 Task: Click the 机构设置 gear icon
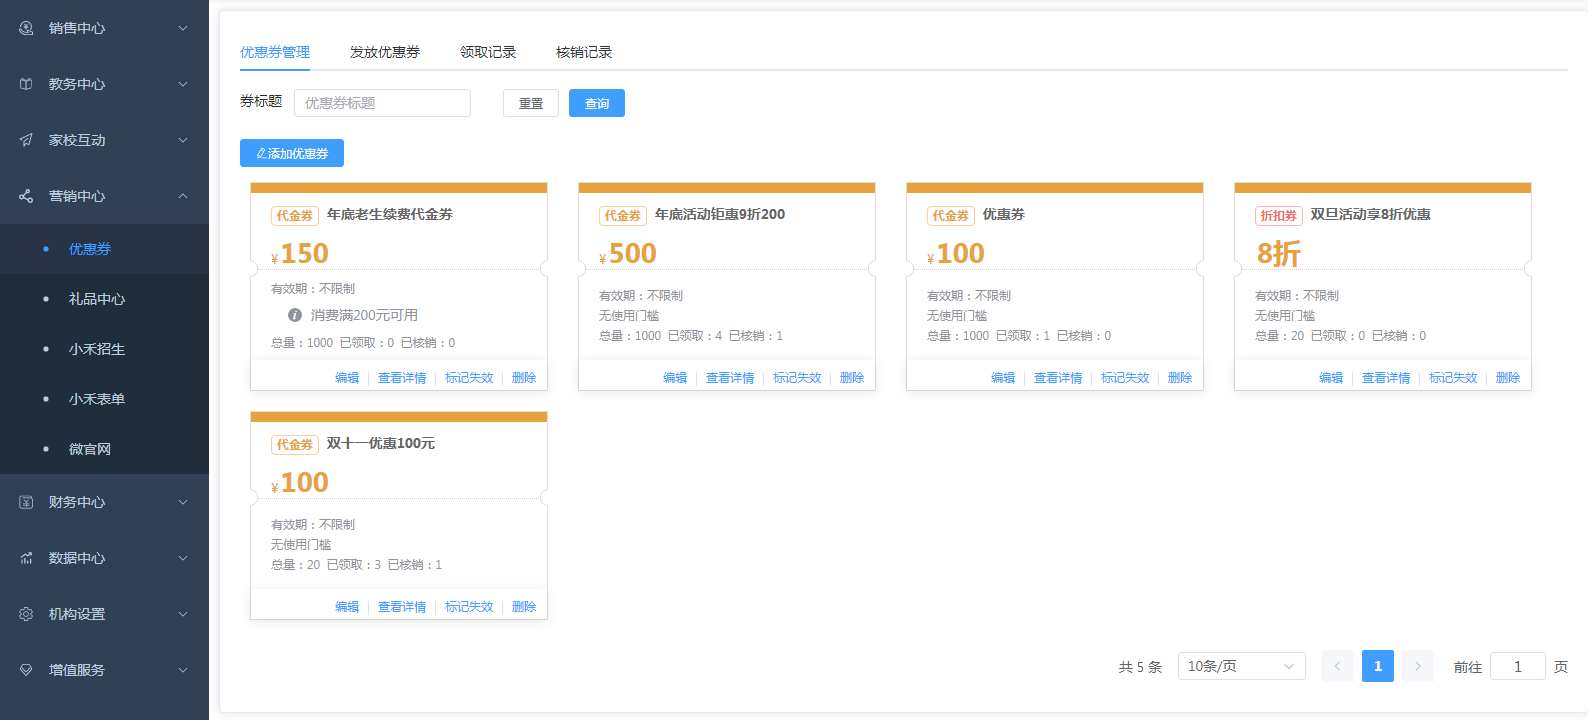click(x=26, y=614)
